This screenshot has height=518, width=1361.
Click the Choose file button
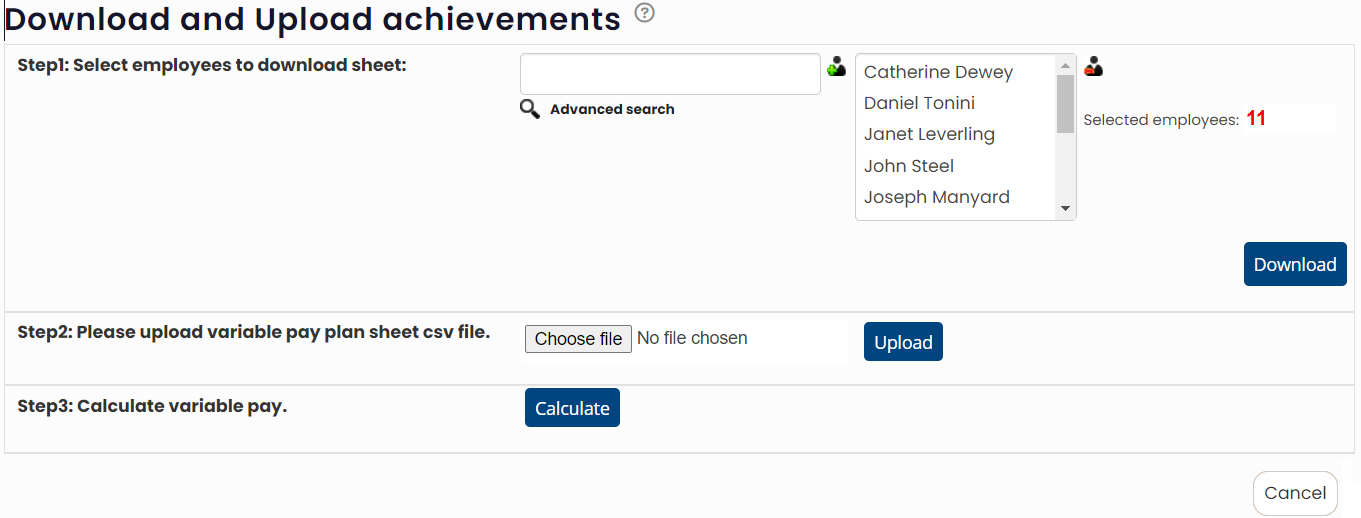coord(578,339)
